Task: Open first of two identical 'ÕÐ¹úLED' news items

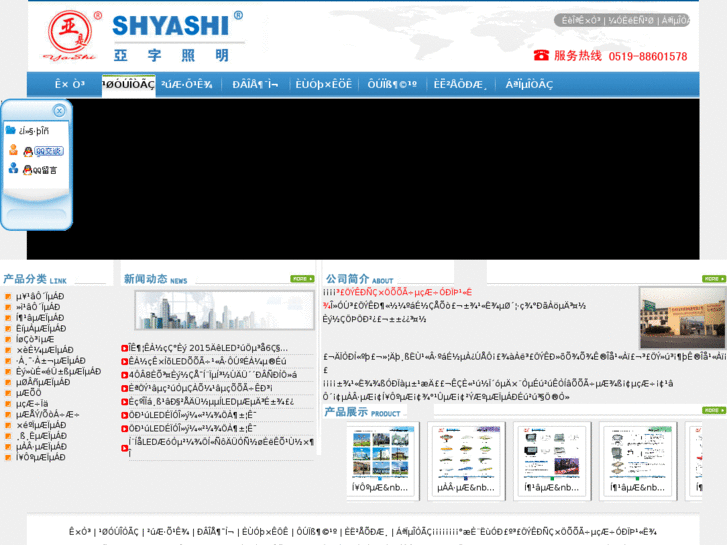Action: pos(192,415)
